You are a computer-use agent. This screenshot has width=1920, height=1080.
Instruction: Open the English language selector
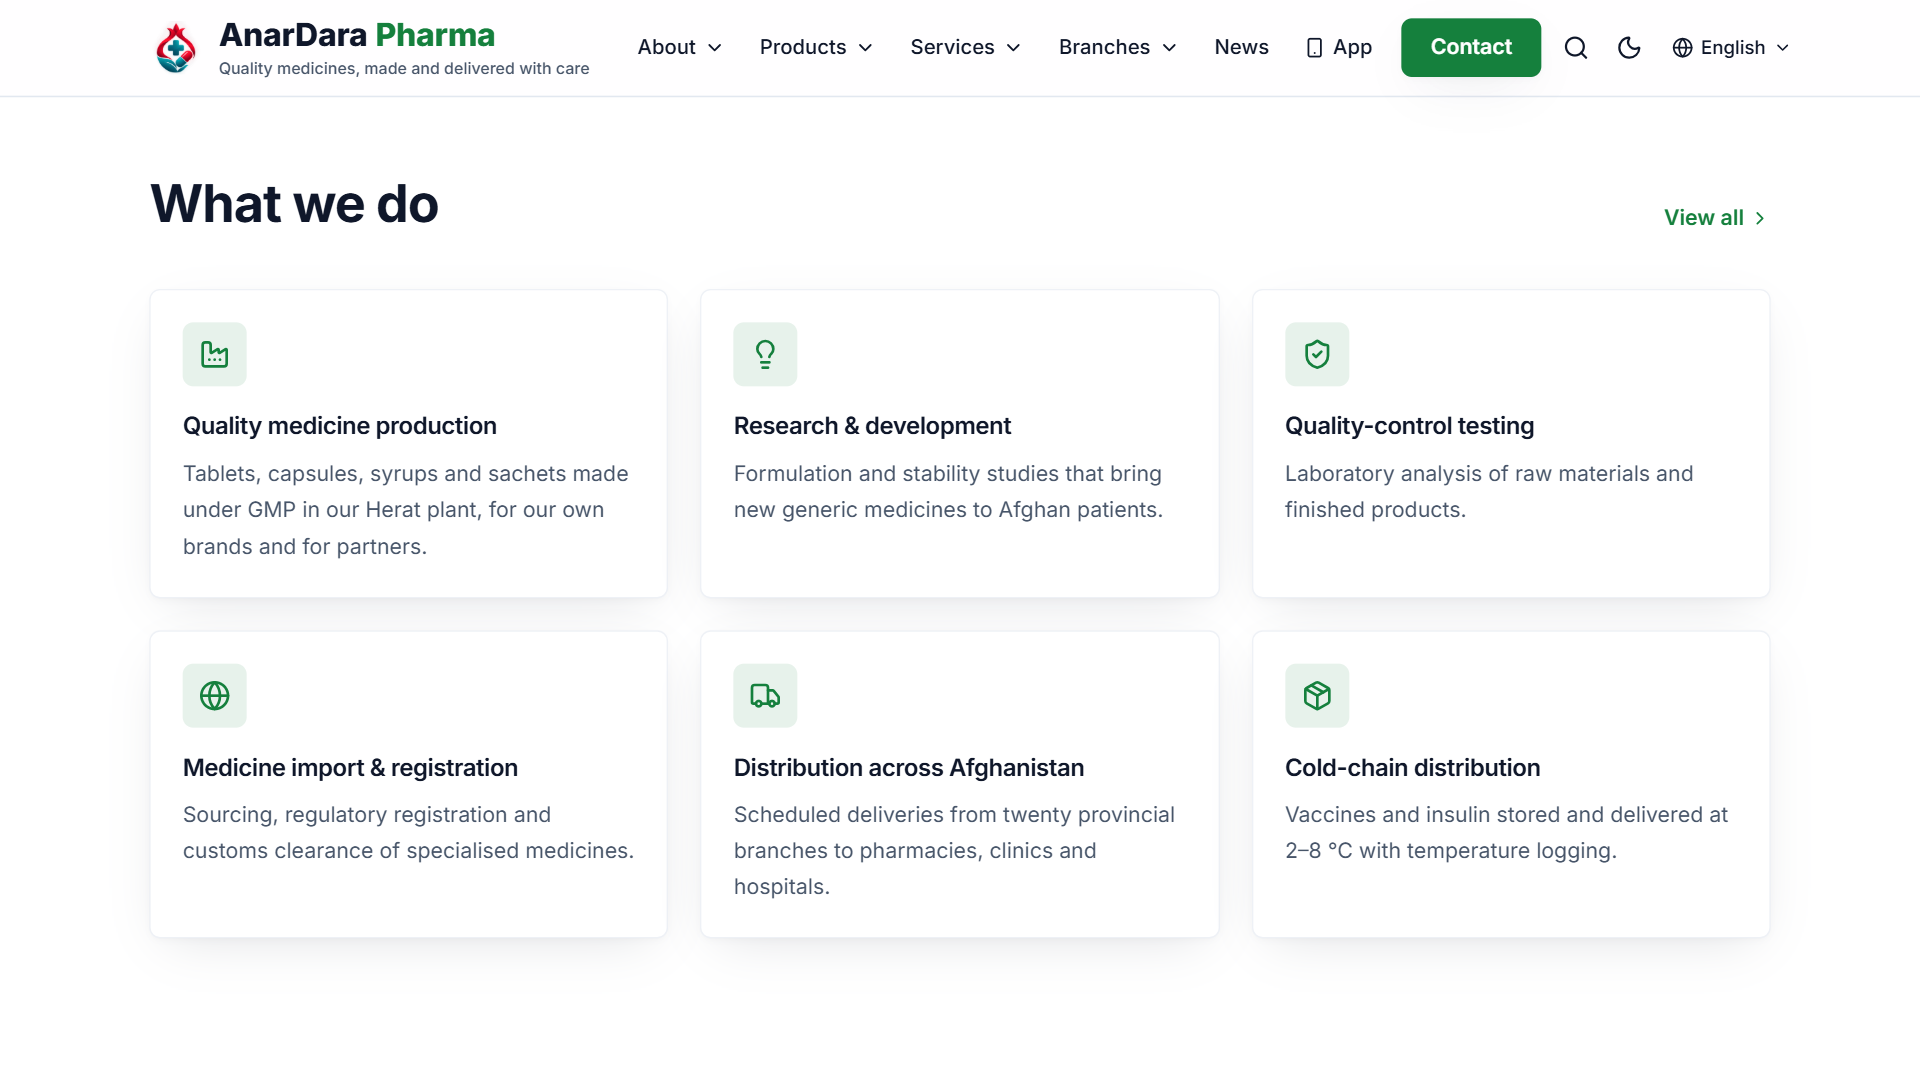point(1731,47)
